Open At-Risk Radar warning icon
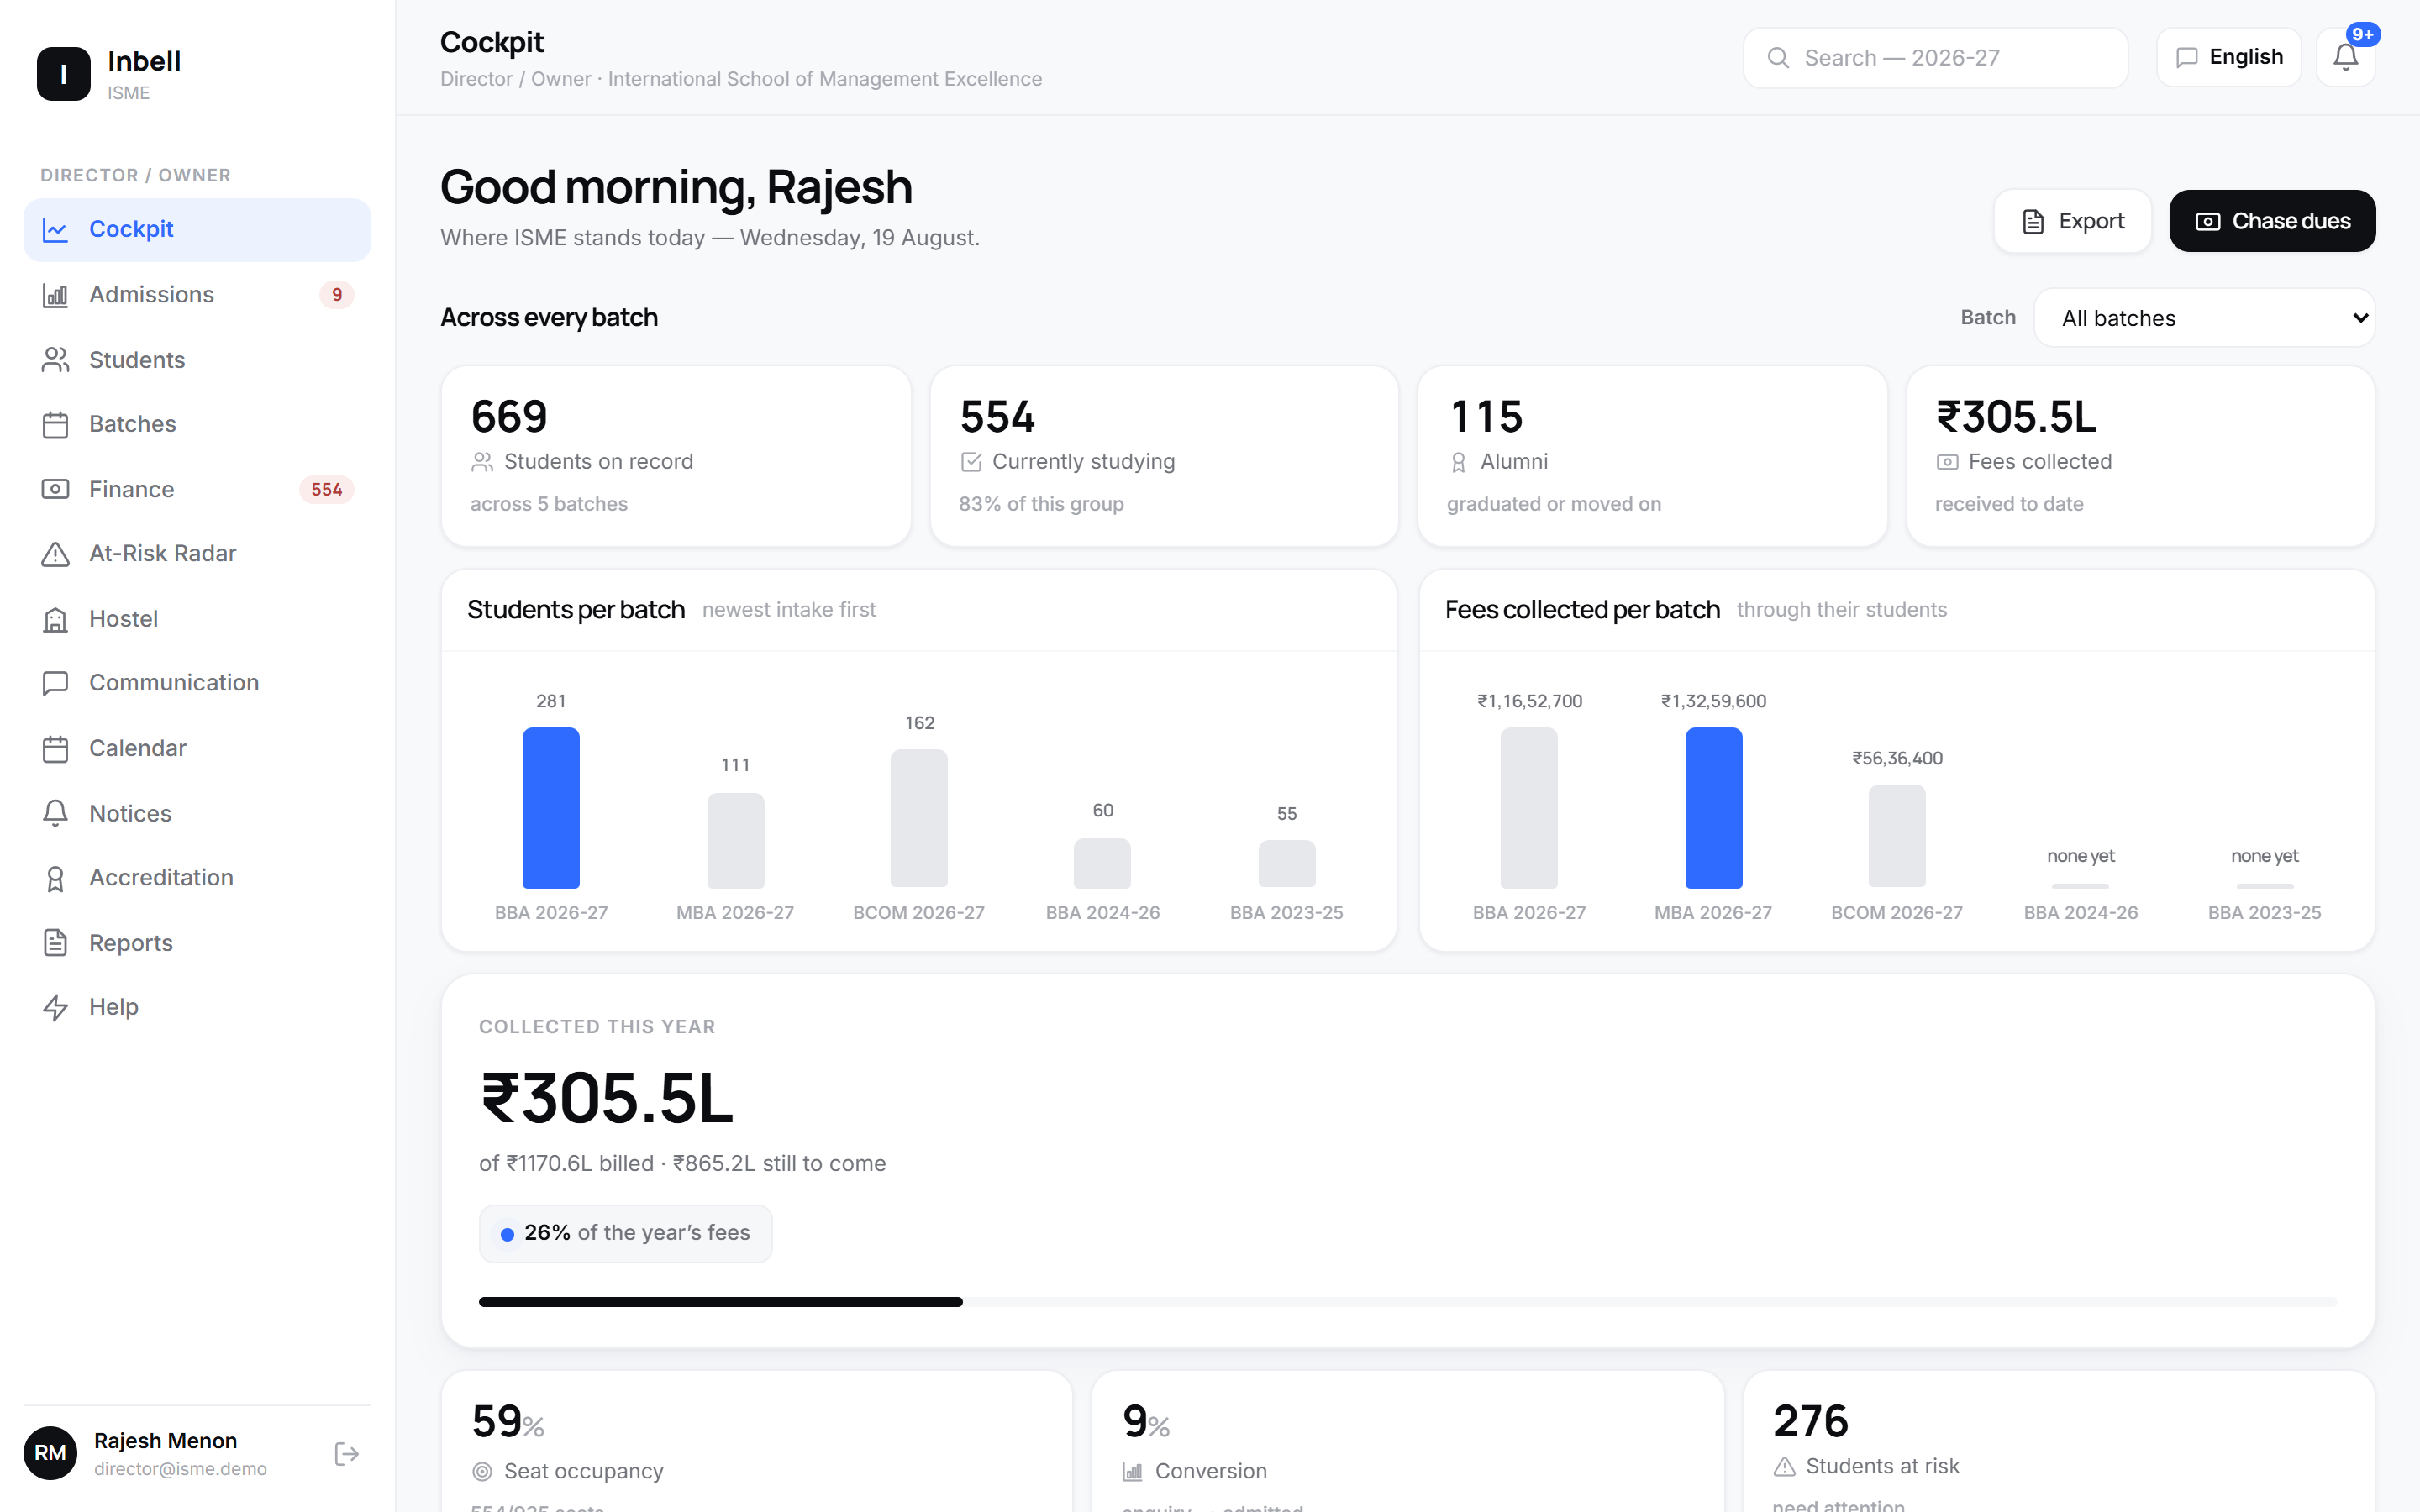The width and height of the screenshot is (2420, 1512). tap(55, 554)
